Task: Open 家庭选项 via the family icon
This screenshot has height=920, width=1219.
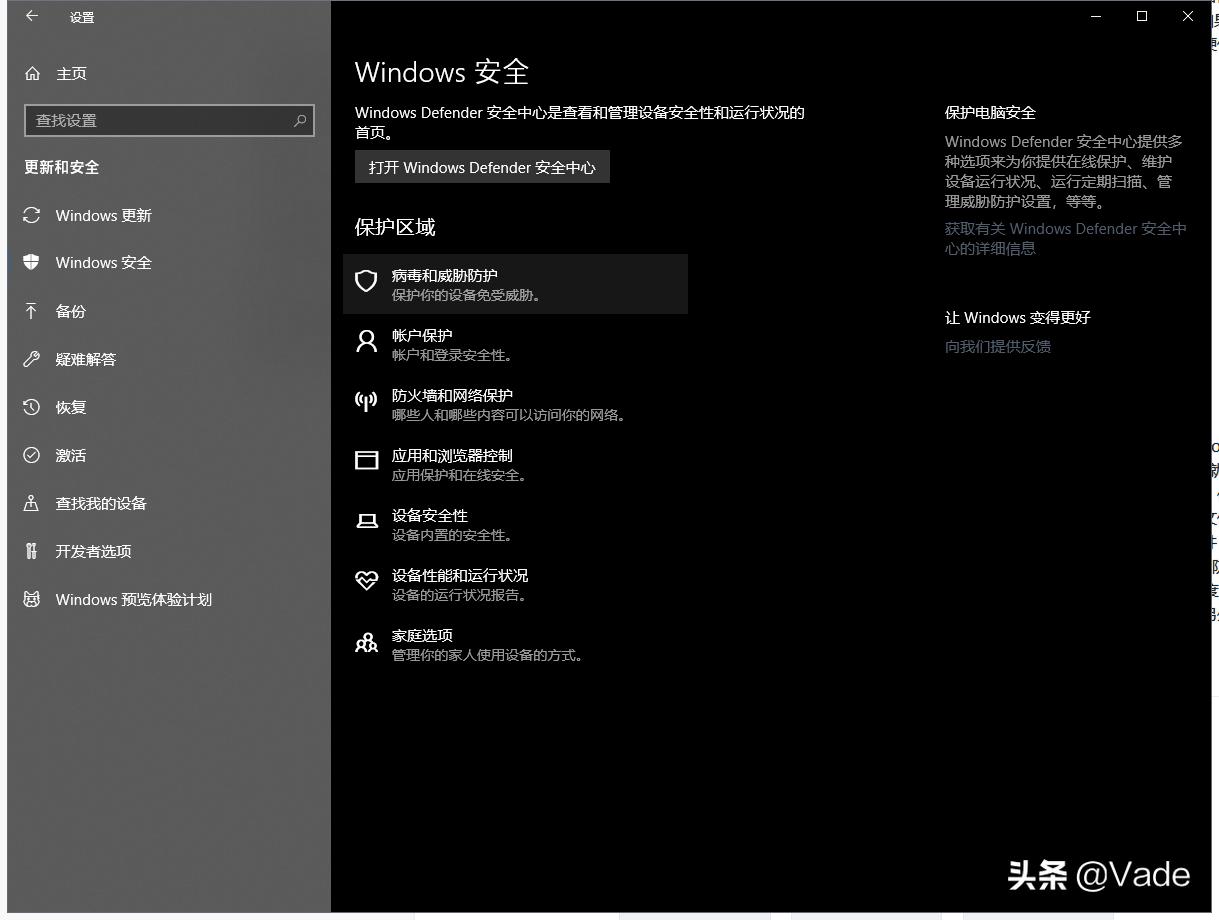Action: pyautogui.click(x=366, y=642)
